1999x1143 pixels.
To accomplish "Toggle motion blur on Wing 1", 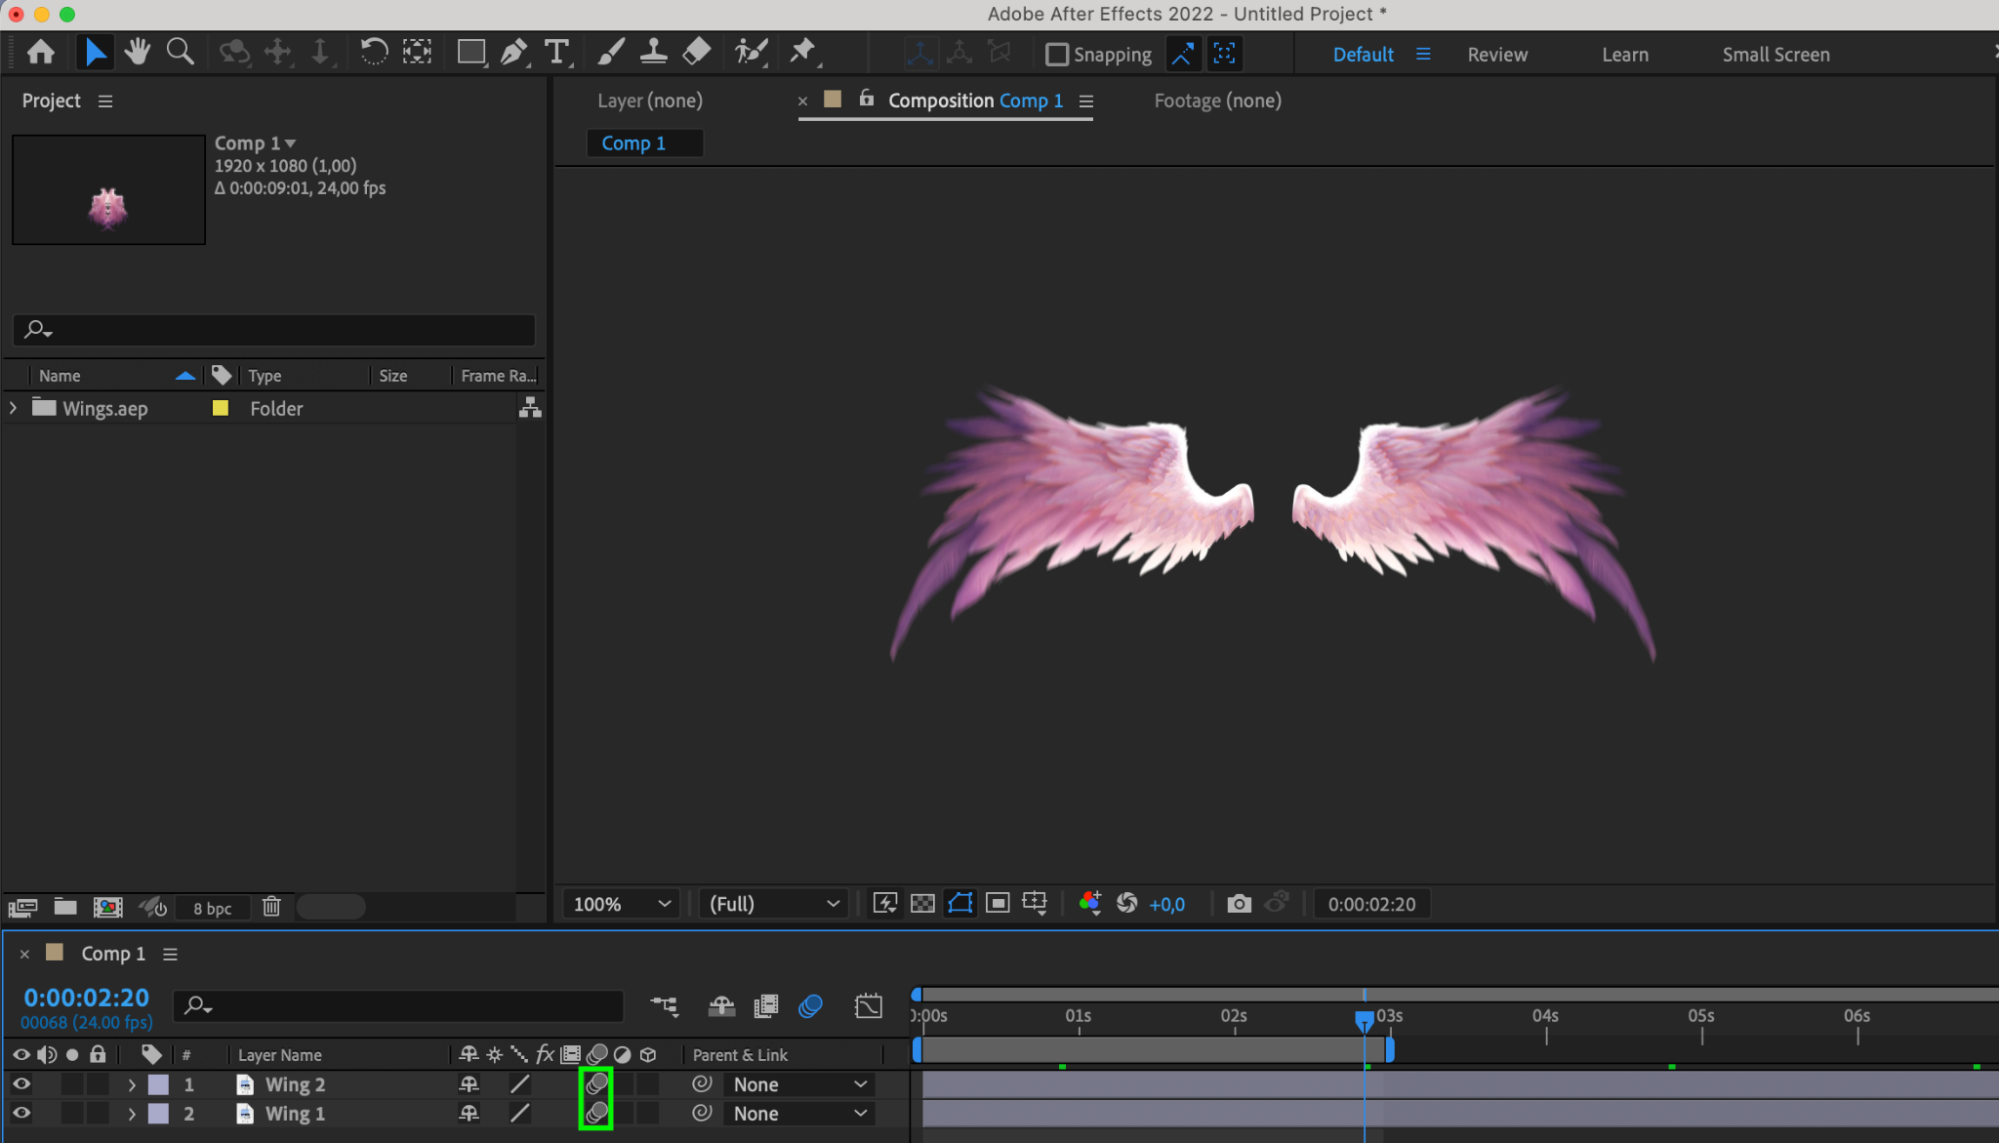I will click(x=596, y=1113).
